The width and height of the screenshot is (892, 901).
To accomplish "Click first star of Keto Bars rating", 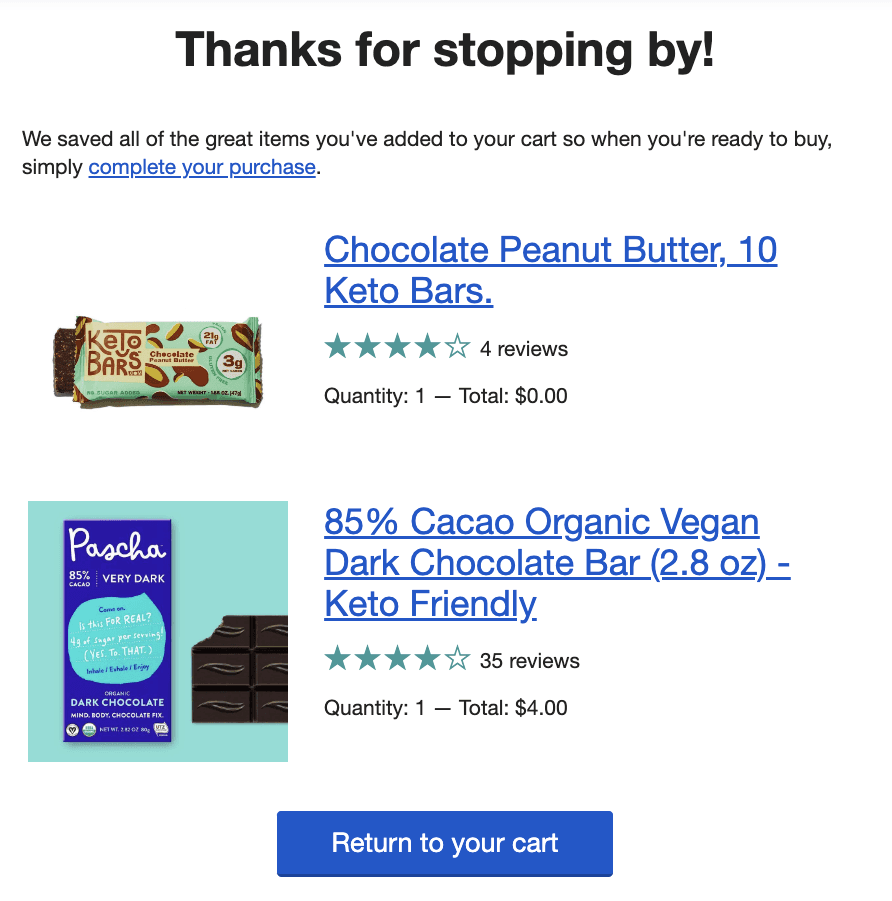I will point(338,348).
